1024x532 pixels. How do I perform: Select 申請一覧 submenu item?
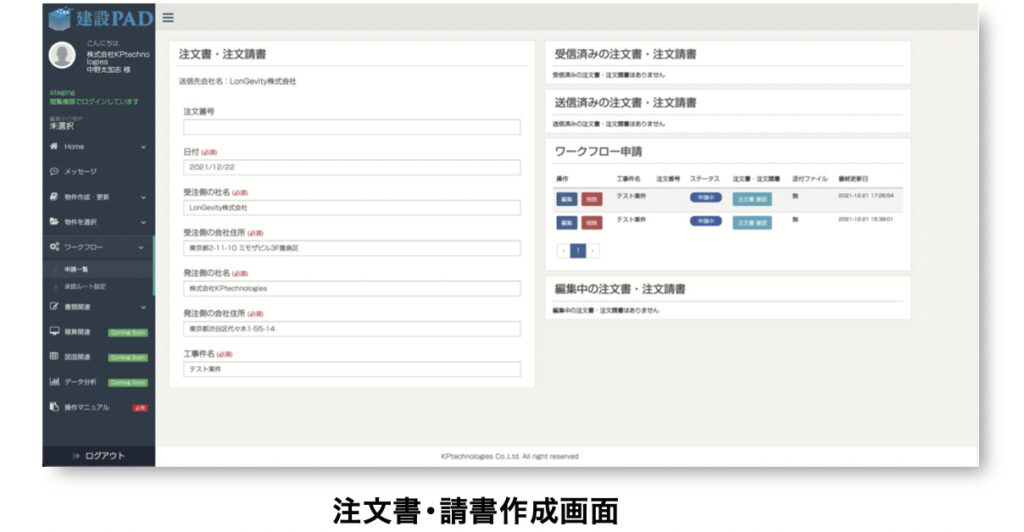[79, 270]
